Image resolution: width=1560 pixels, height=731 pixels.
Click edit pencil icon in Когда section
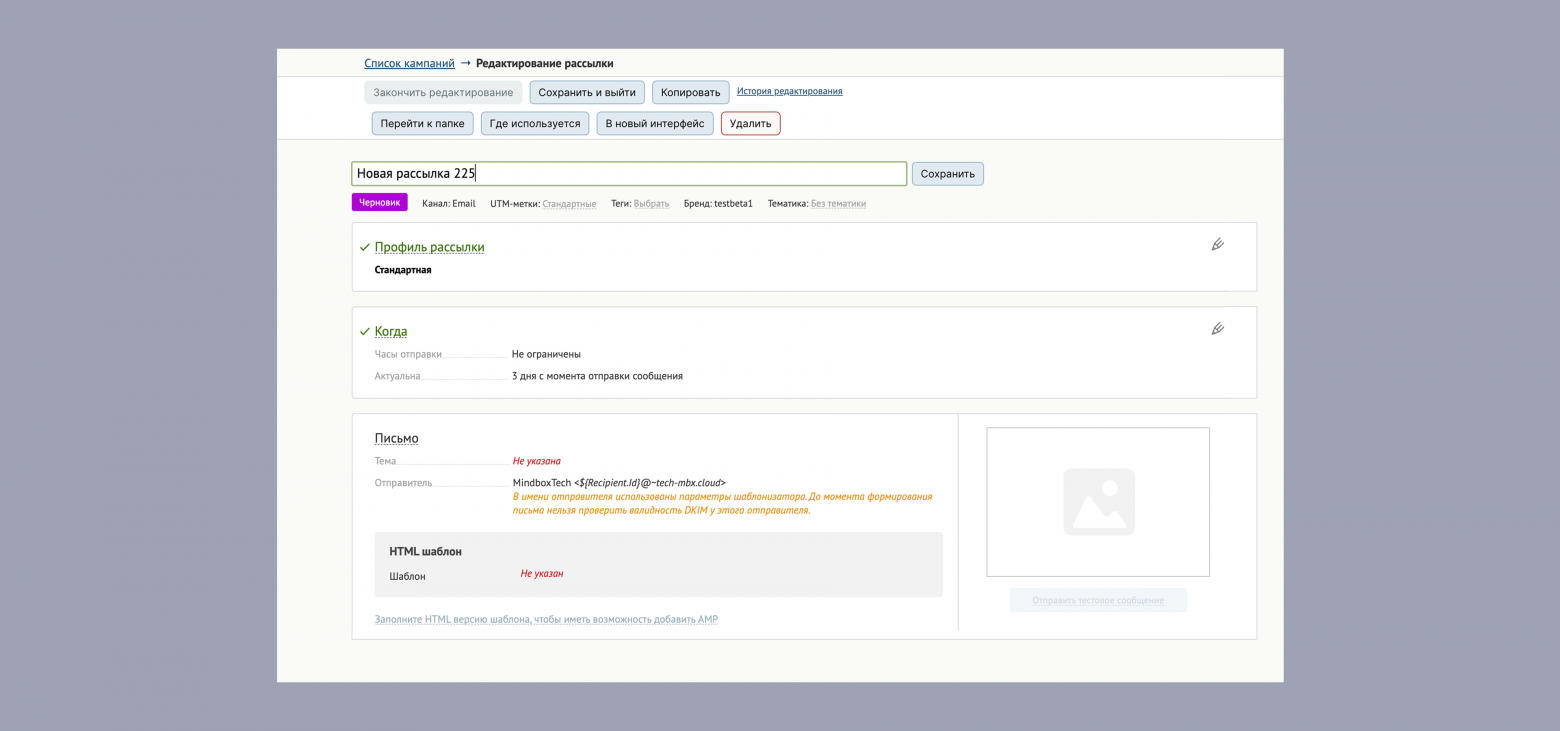click(x=1217, y=329)
